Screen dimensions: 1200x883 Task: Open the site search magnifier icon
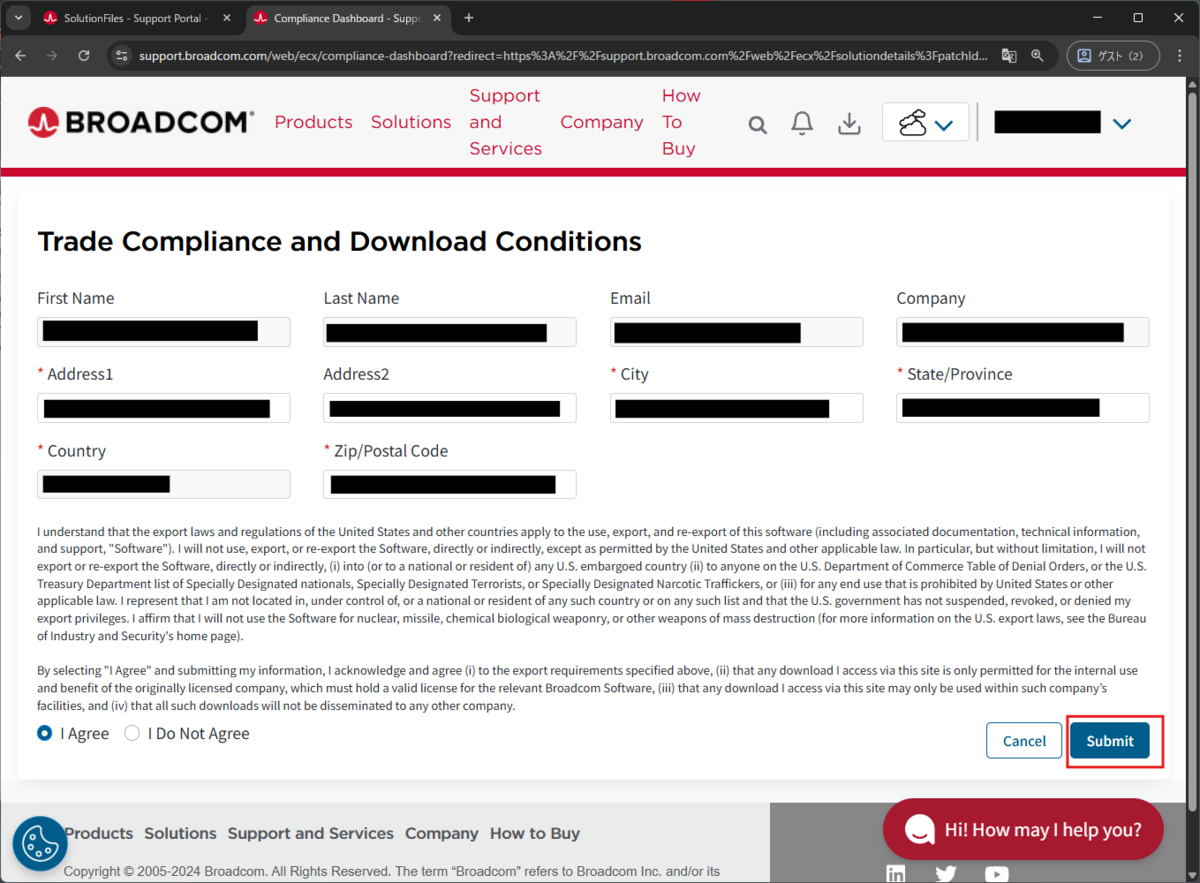pos(758,124)
